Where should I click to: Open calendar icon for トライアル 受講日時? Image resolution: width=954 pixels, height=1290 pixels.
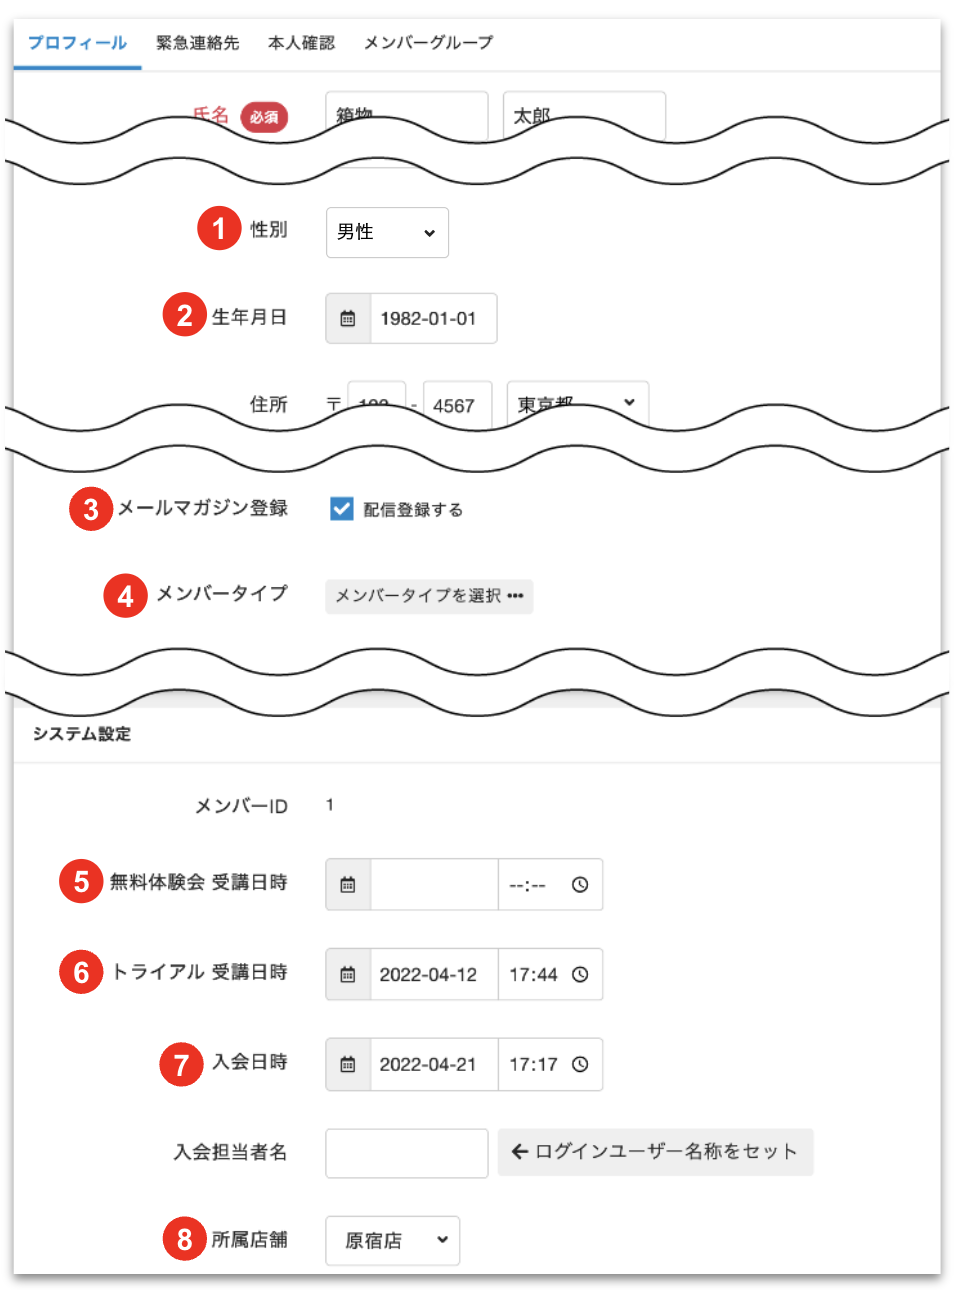click(348, 974)
